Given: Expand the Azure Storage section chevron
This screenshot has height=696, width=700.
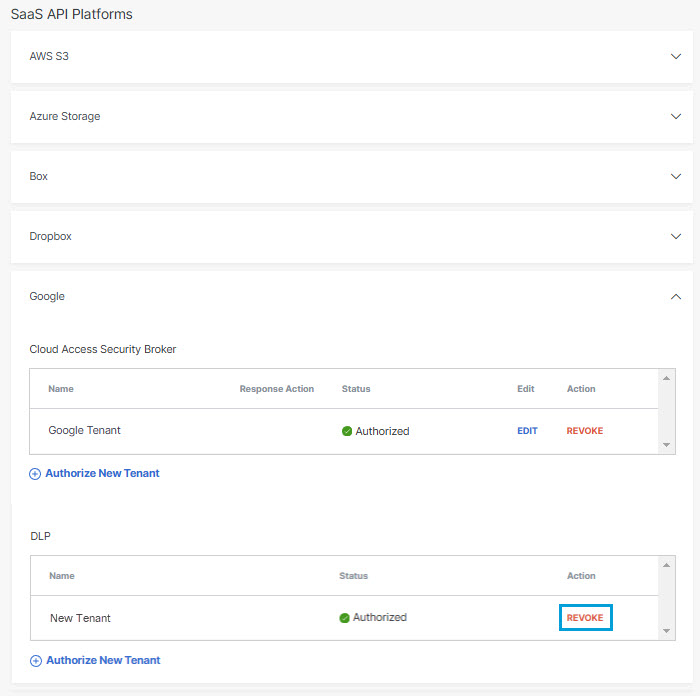Looking at the screenshot, I should [x=675, y=117].
